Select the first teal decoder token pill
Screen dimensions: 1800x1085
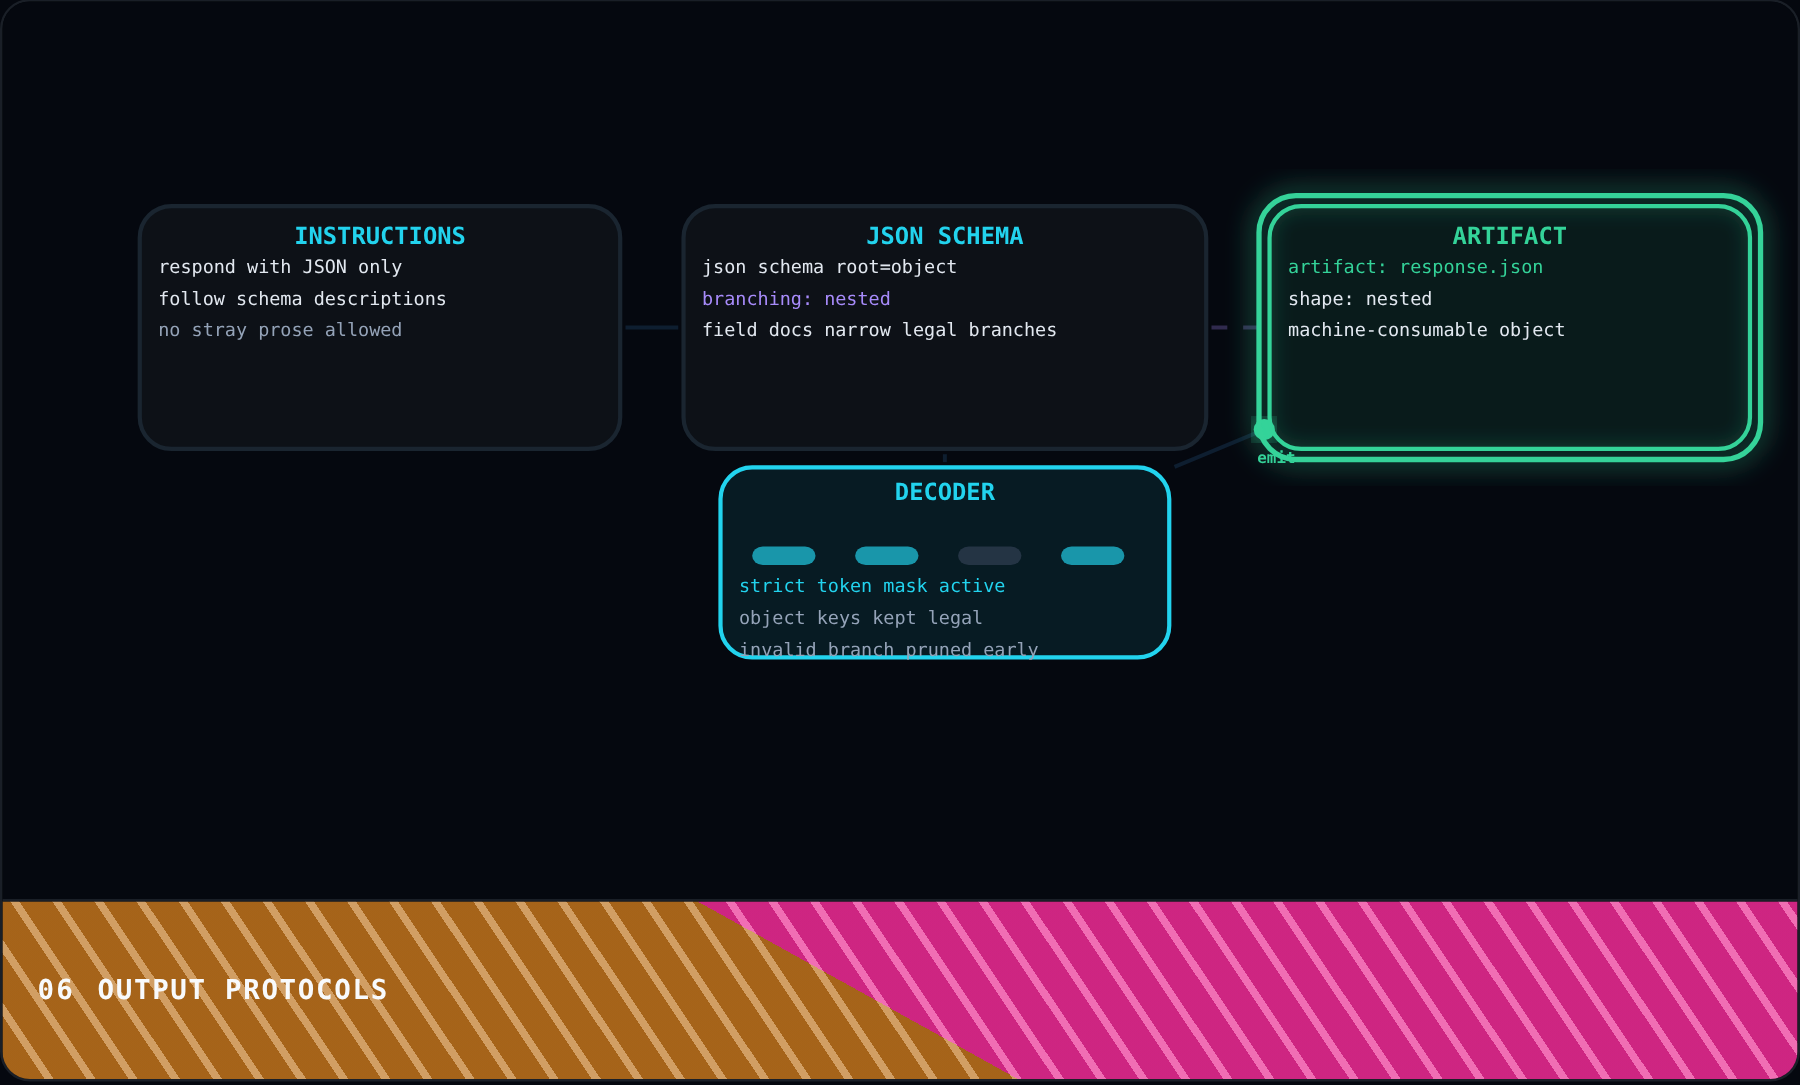tap(783, 555)
